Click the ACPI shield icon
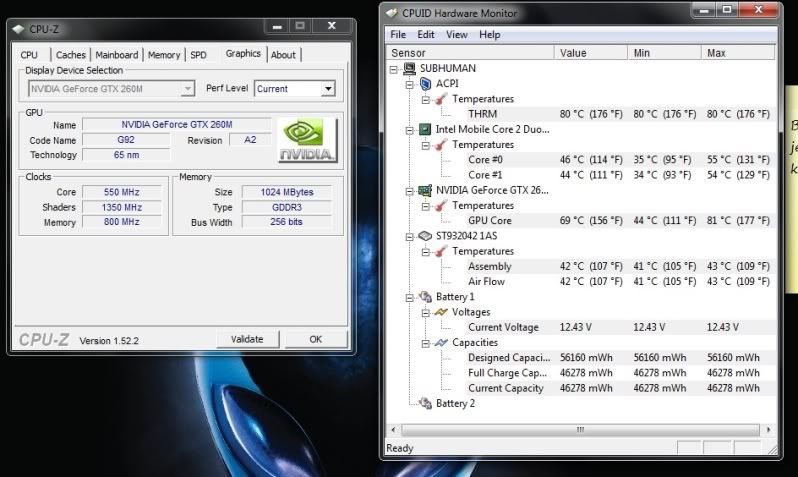The height and width of the screenshot is (477, 798). pos(425,83)
